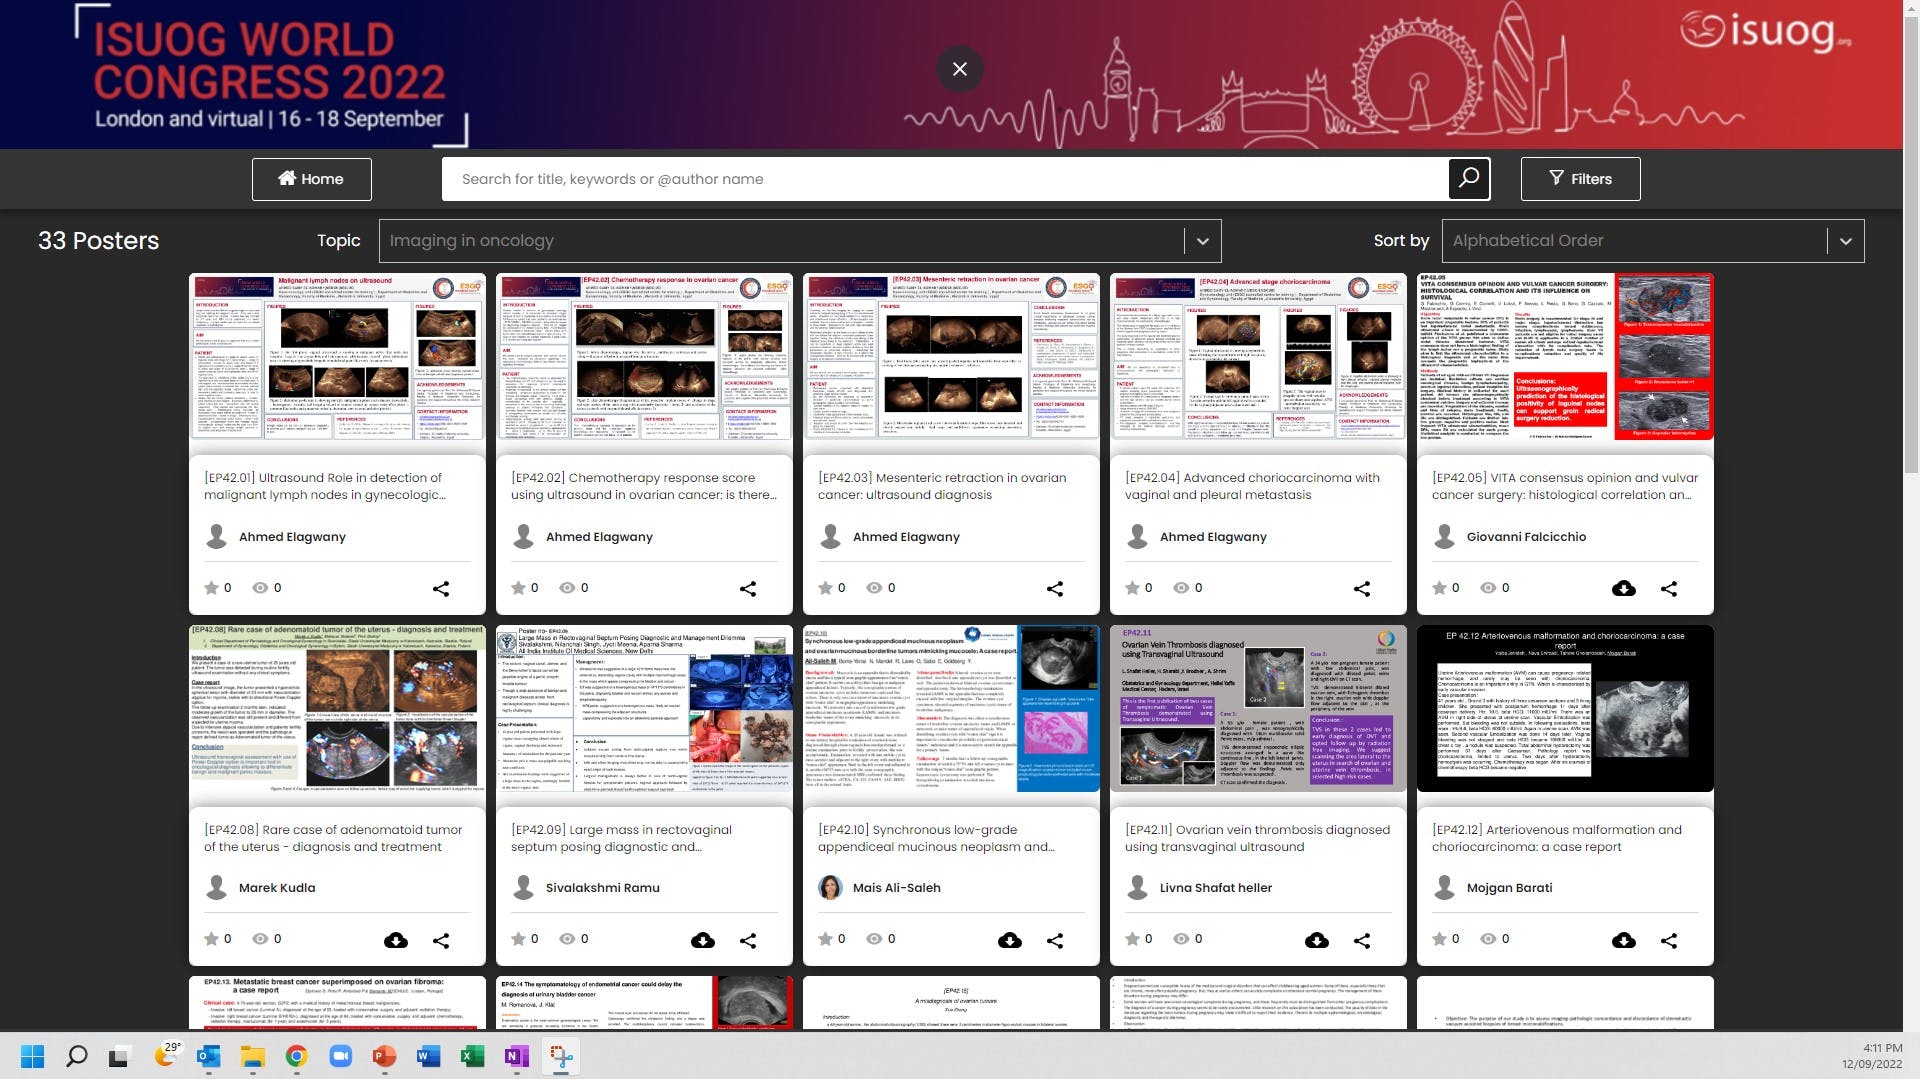Viewport: 1920px width, 1079px height.
Task: Open PowerPoint from taskbar
Action: click(x=384, y=1056)
